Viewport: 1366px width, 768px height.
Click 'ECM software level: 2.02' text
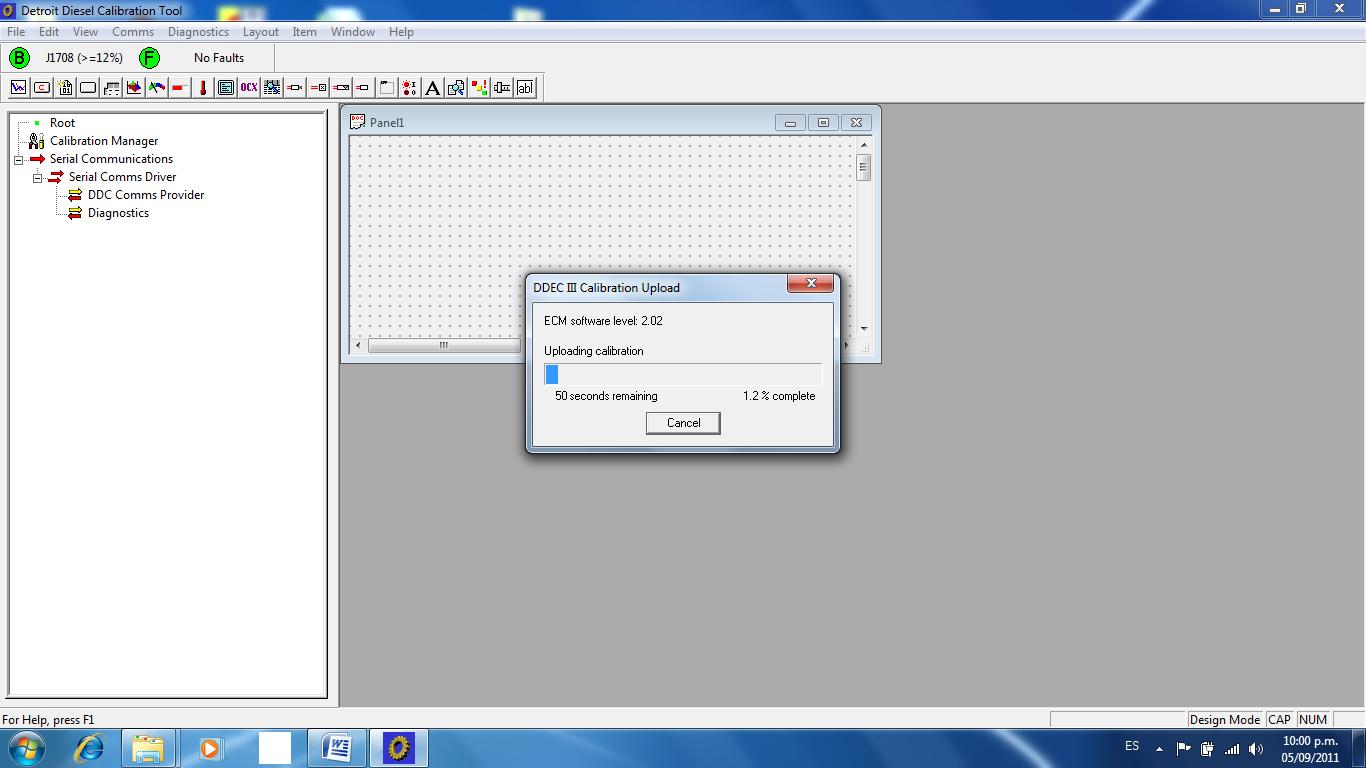603,321
